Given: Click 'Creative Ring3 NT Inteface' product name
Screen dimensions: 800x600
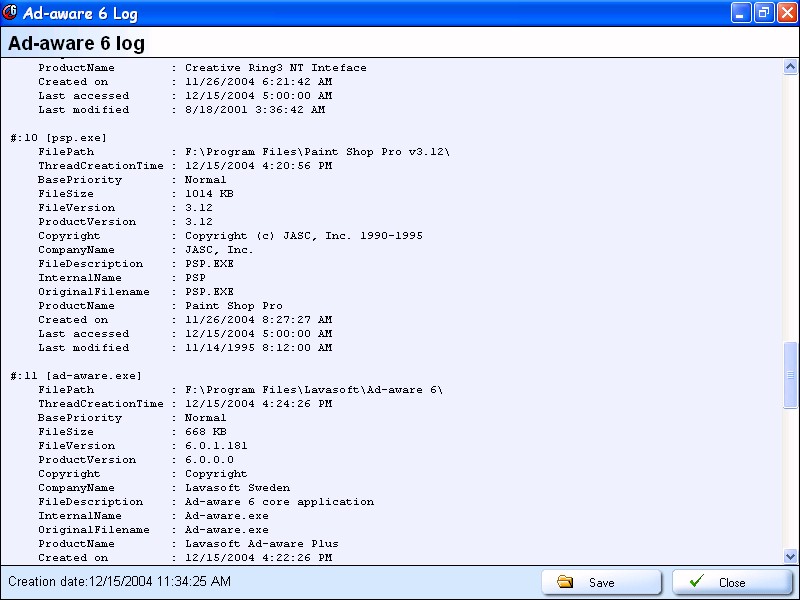Looking at the screenshot, I should (x=276, y=68).
